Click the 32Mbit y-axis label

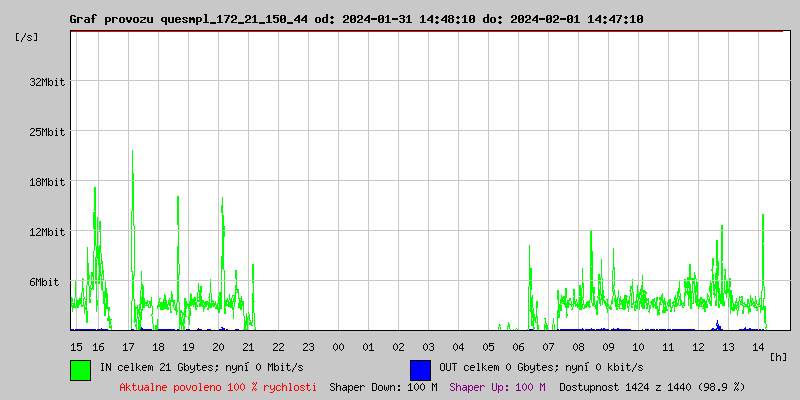coord(47,82)
